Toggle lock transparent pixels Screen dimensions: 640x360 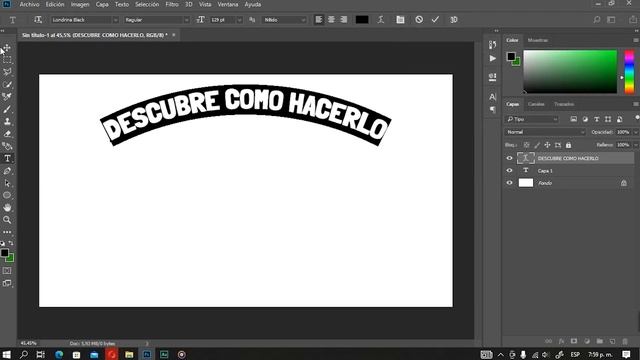pos(527,145)
